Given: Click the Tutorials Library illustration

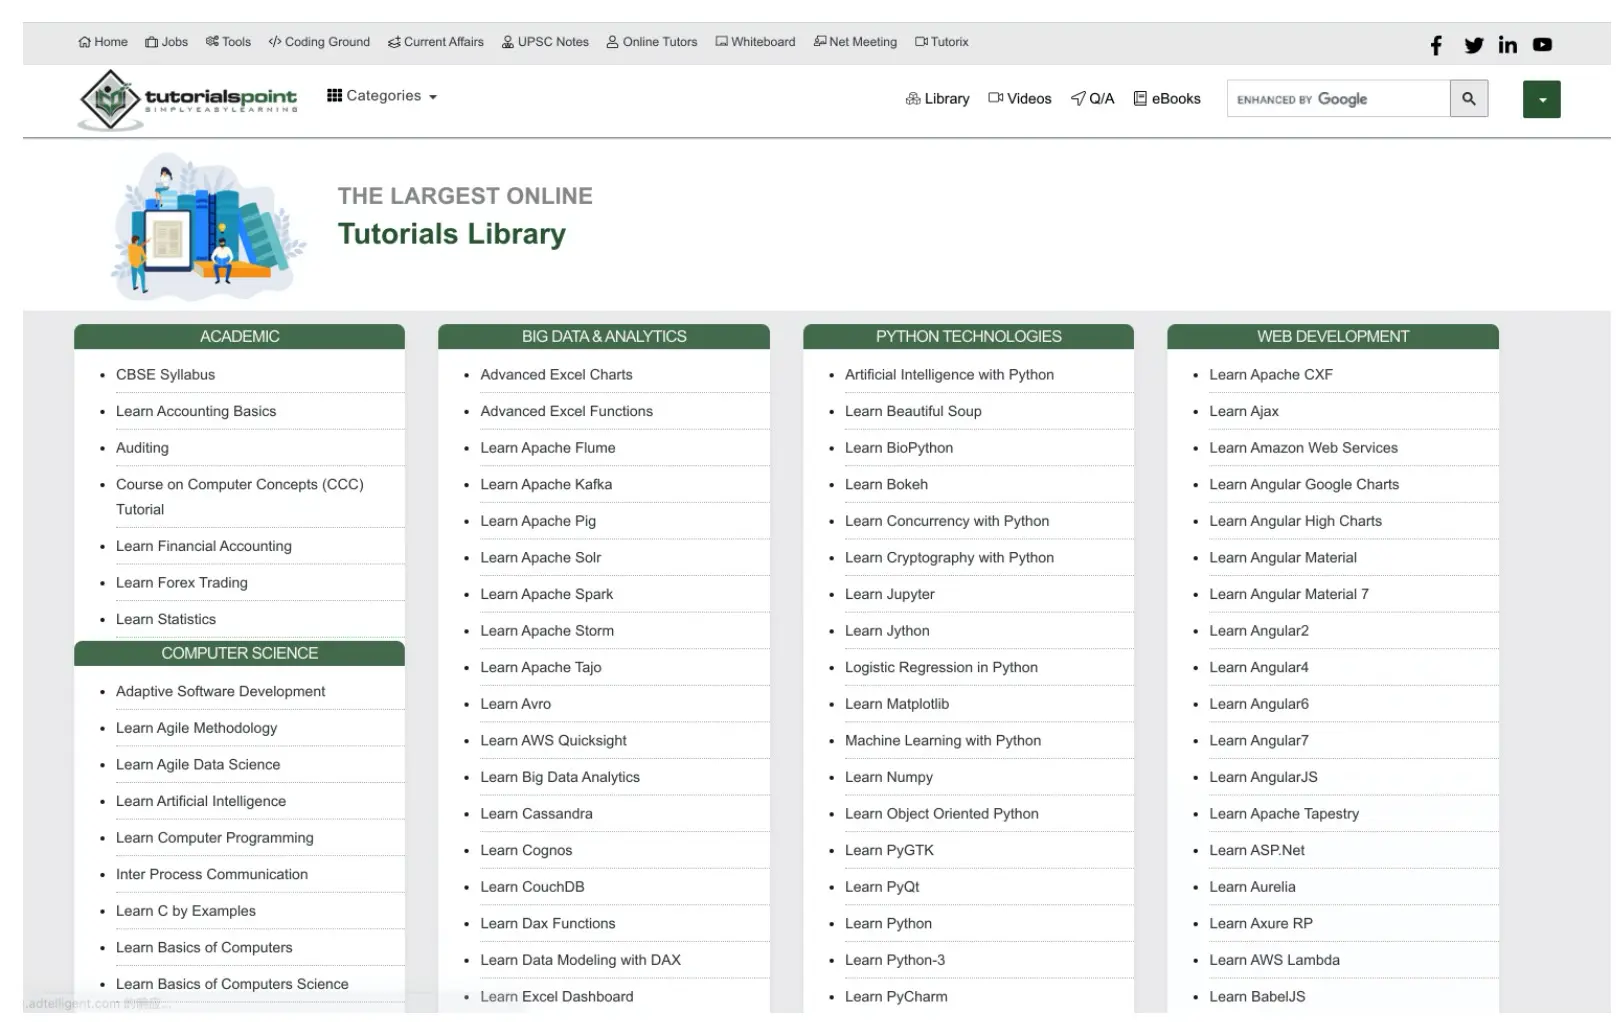Looking at the screenshot, I should pyautogui.click(x=208, y=227).
